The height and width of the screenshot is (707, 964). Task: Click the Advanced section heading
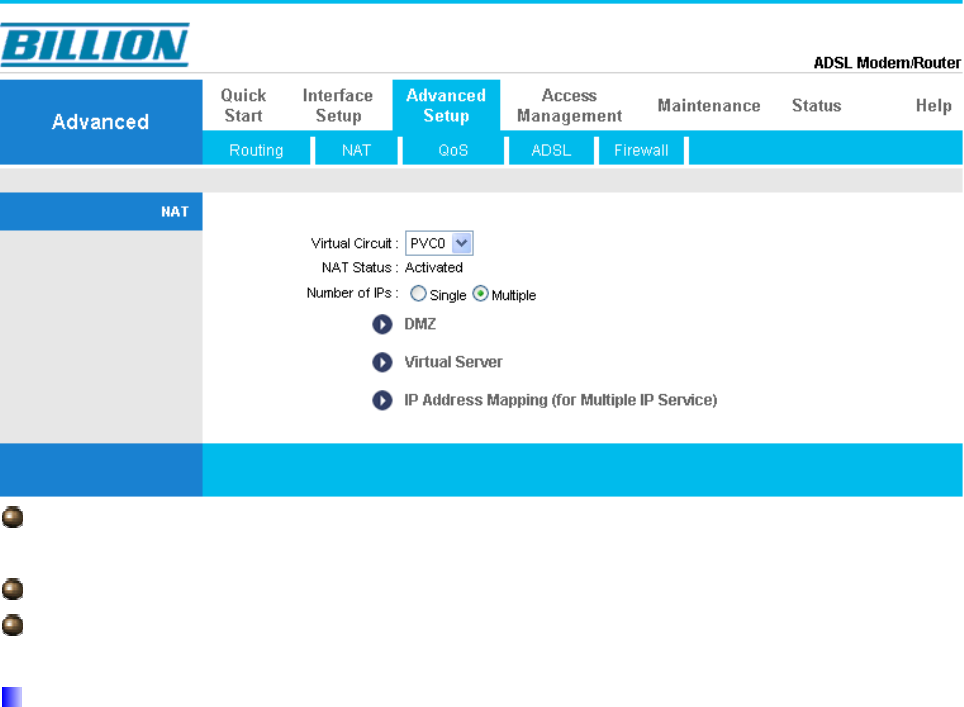(100, 122)
